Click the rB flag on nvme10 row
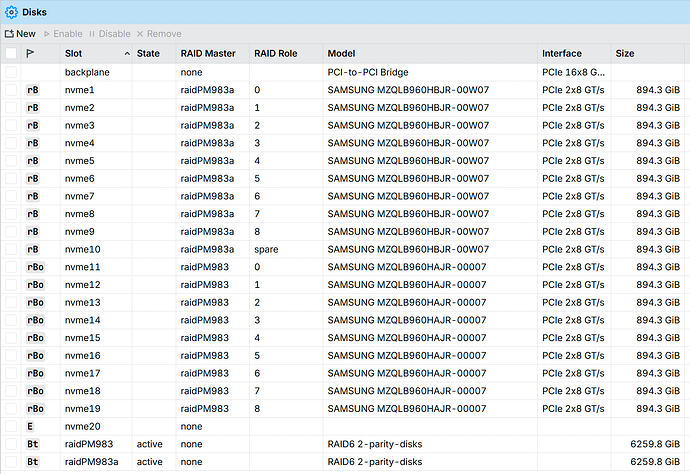690x474 pixels. [x=33, y=250]
